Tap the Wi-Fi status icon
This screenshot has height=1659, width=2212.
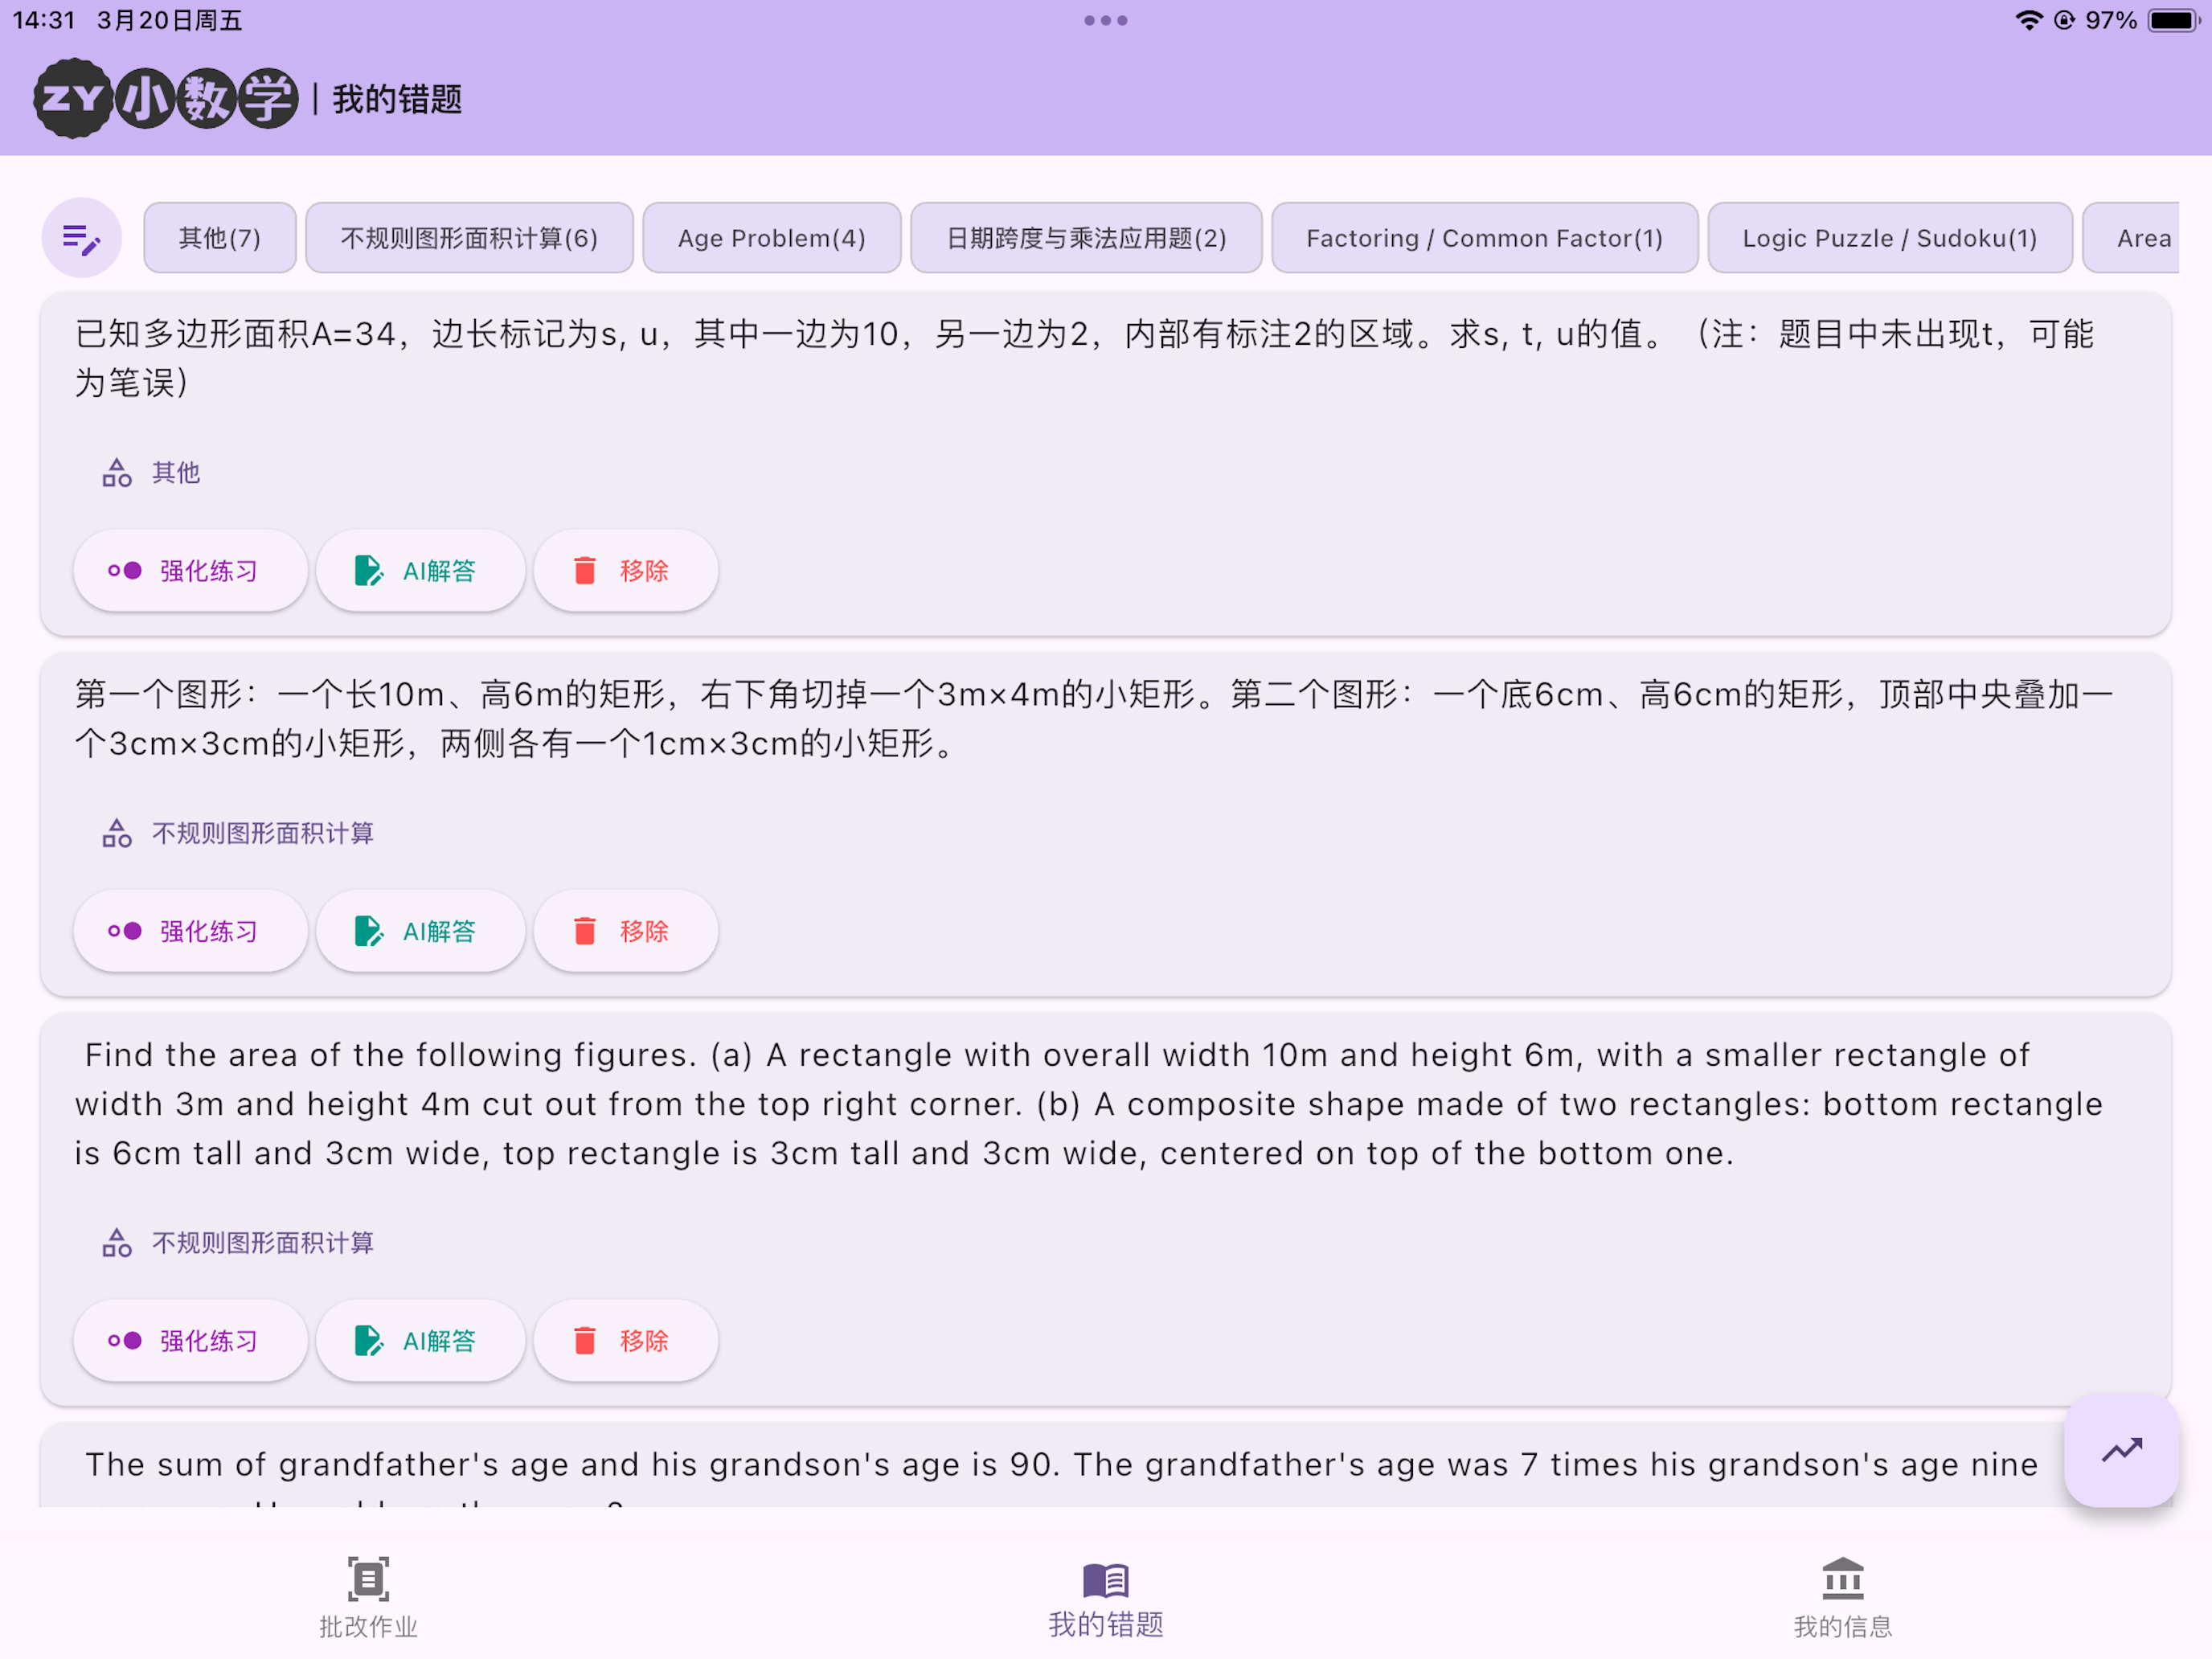2028,20
